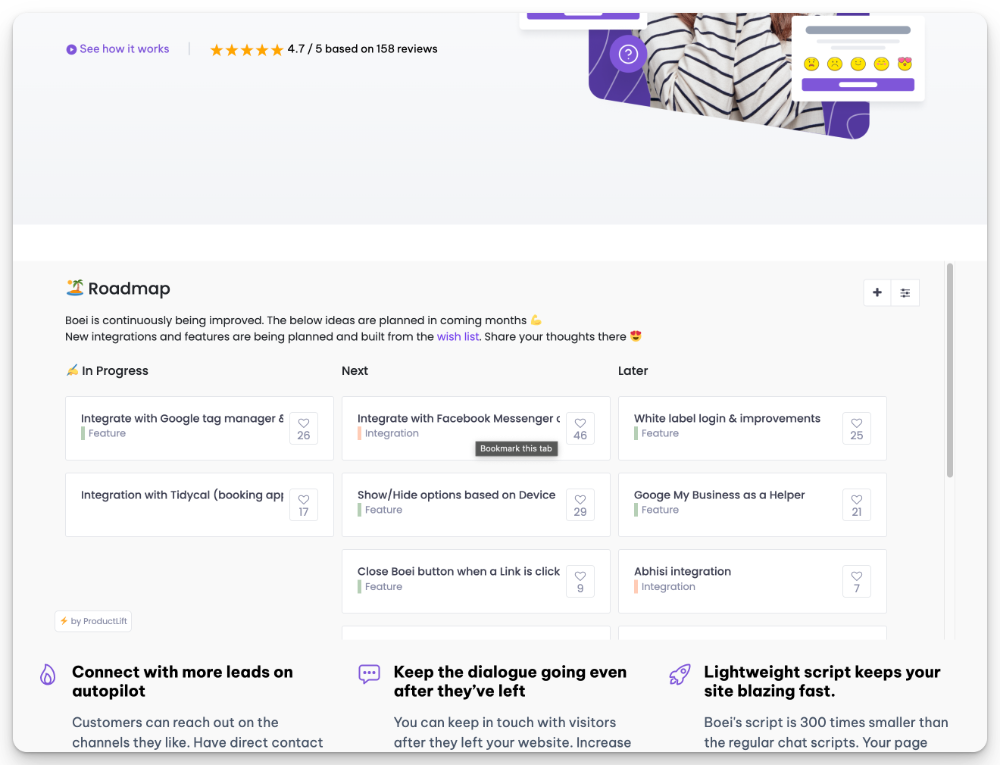Image resolution: width=1000 pixels, height=765 pixels.
Task: Click the question mark circle icon
Action: click(x=628, y=54)
